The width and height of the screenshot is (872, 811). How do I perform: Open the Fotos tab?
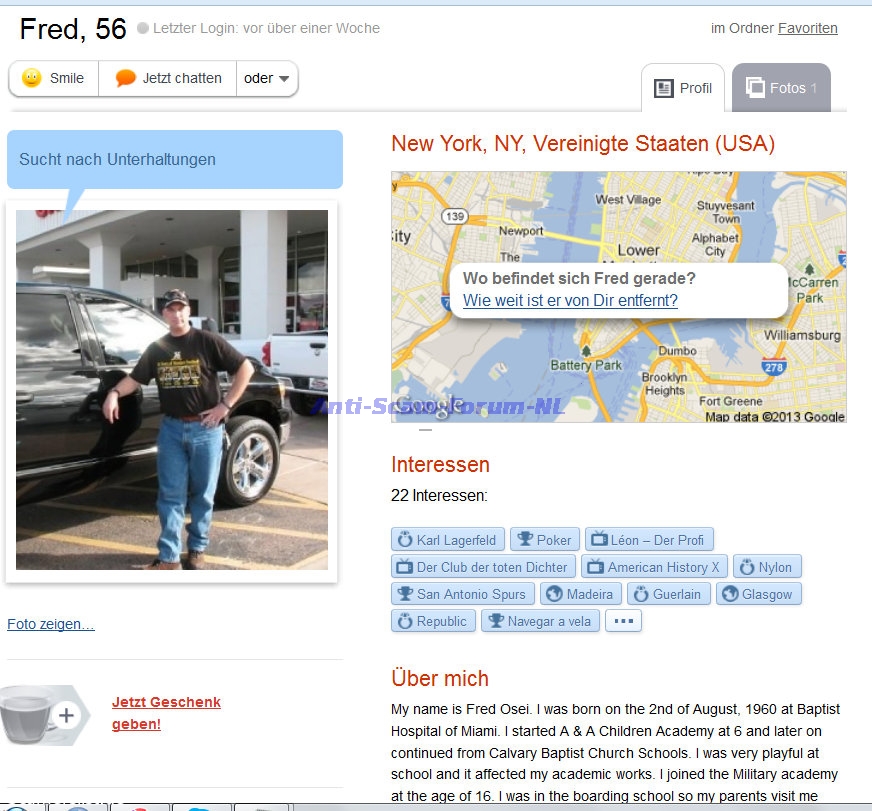[781, 88]
